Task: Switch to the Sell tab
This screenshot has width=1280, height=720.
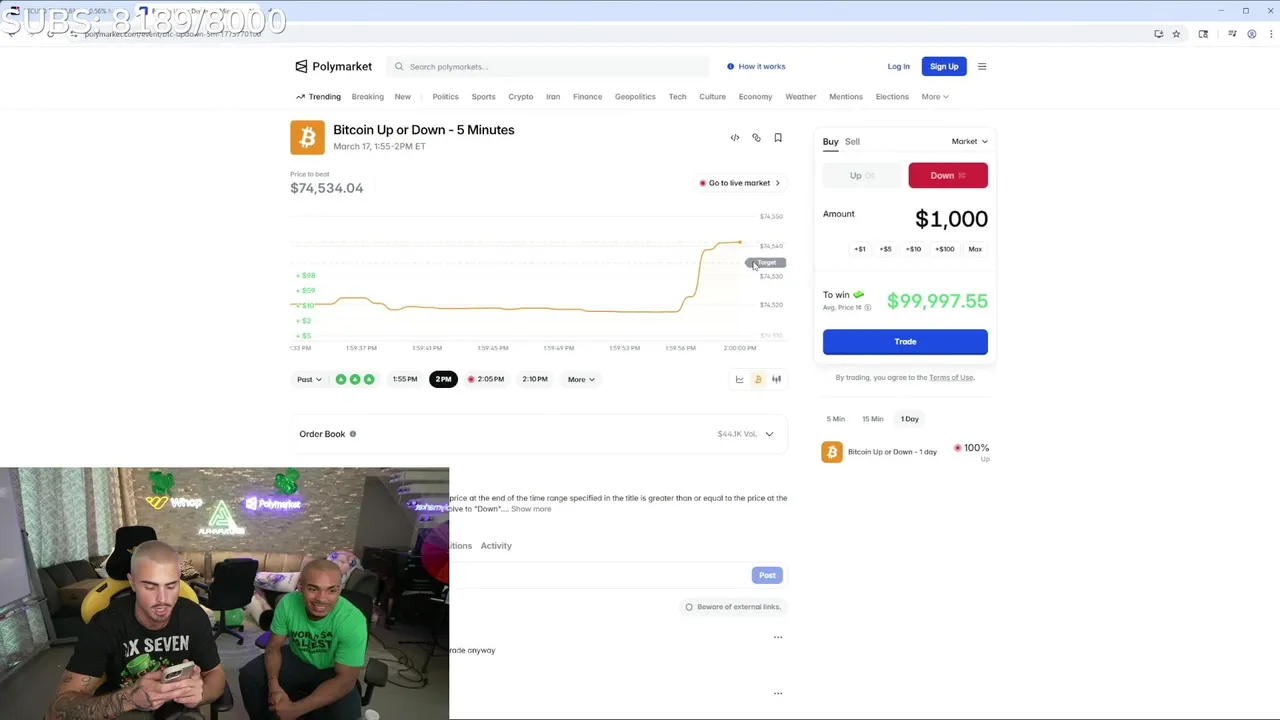Action: 852,142
